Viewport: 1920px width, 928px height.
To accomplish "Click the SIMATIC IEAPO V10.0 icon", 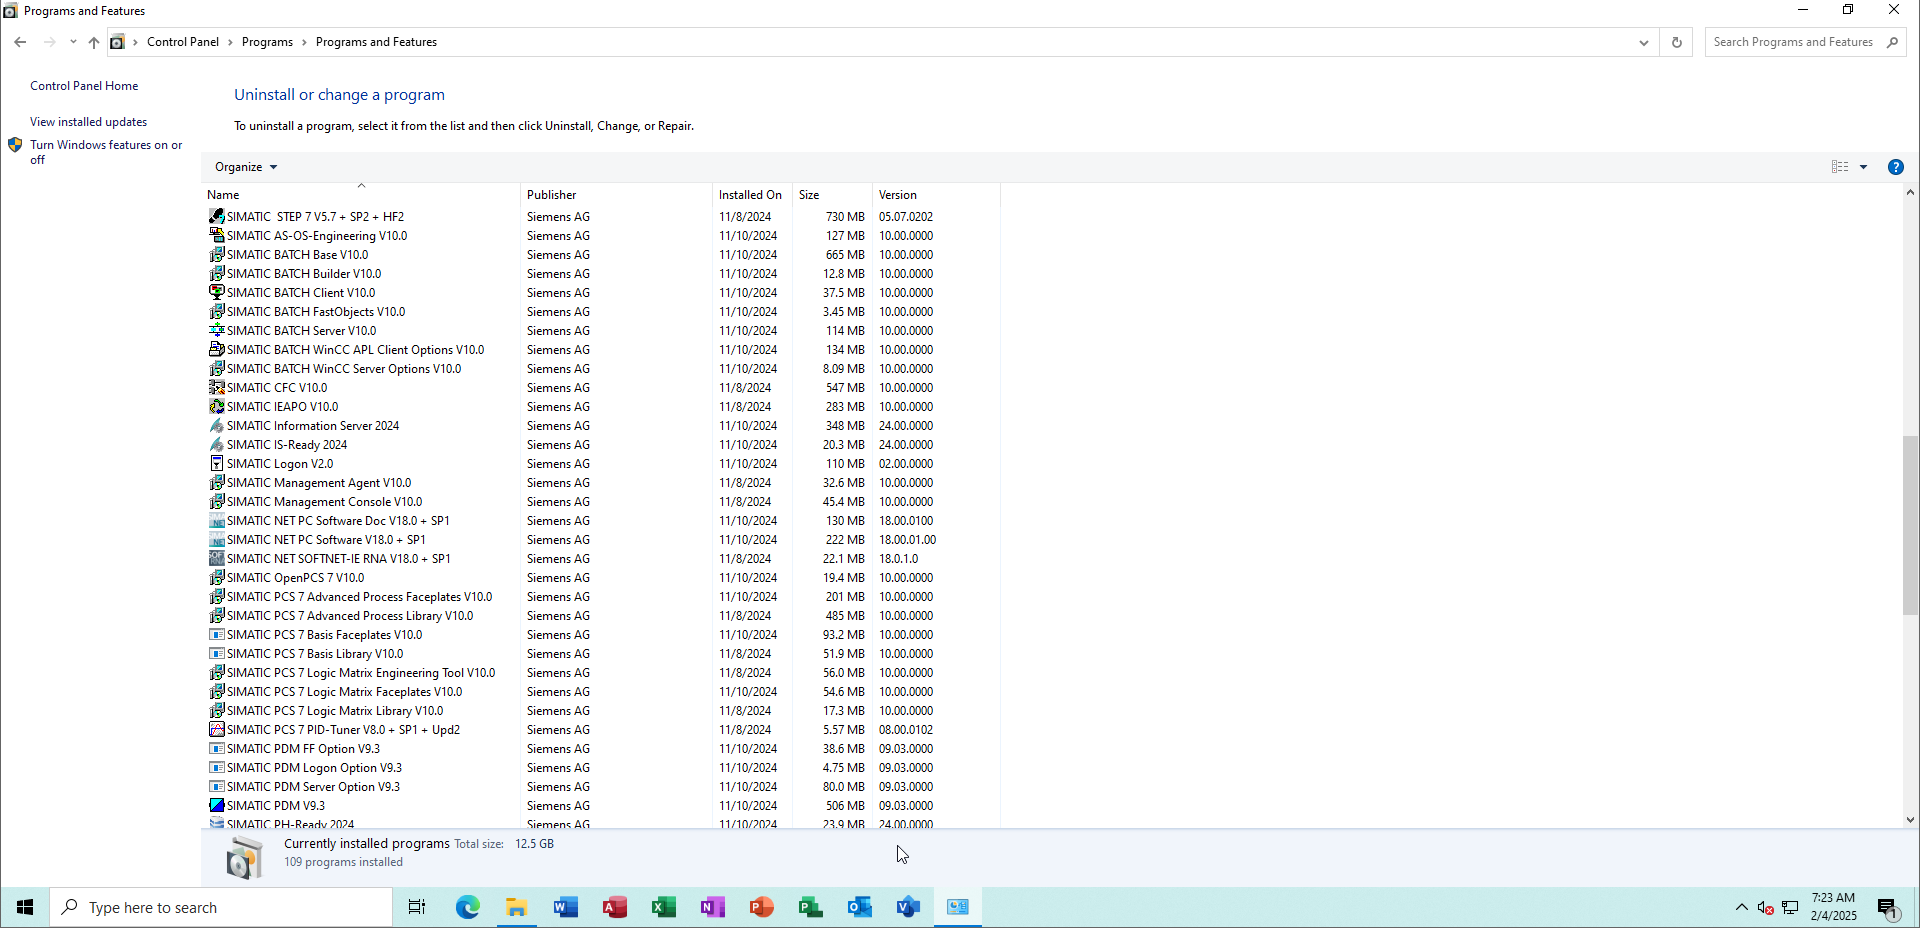I will [x=217, y=406].
